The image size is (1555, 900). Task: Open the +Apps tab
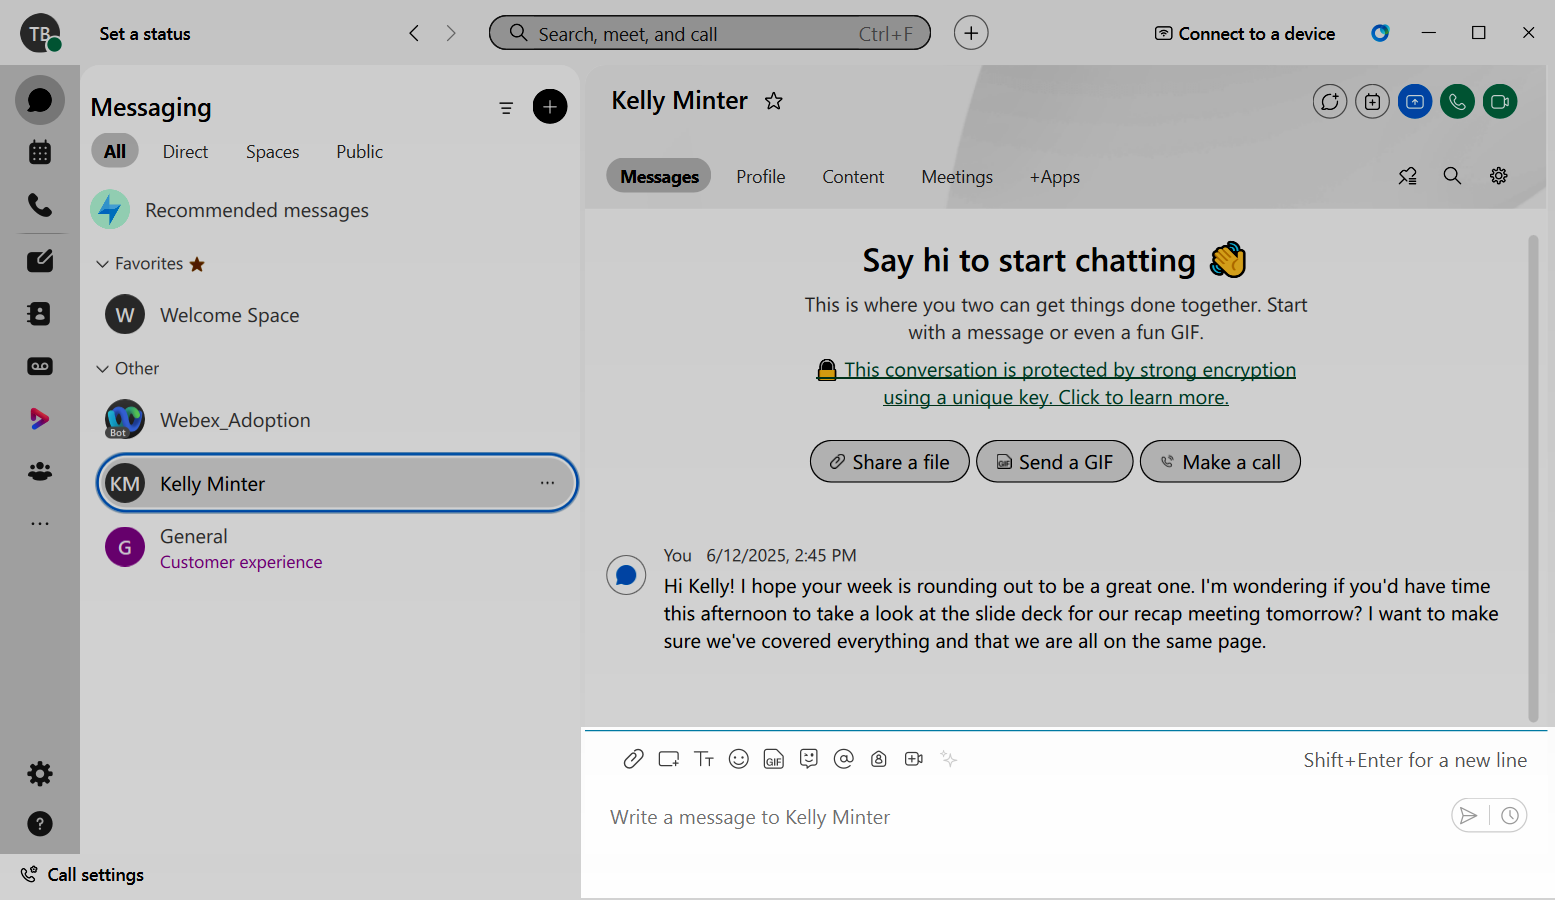pos(1055,177)
